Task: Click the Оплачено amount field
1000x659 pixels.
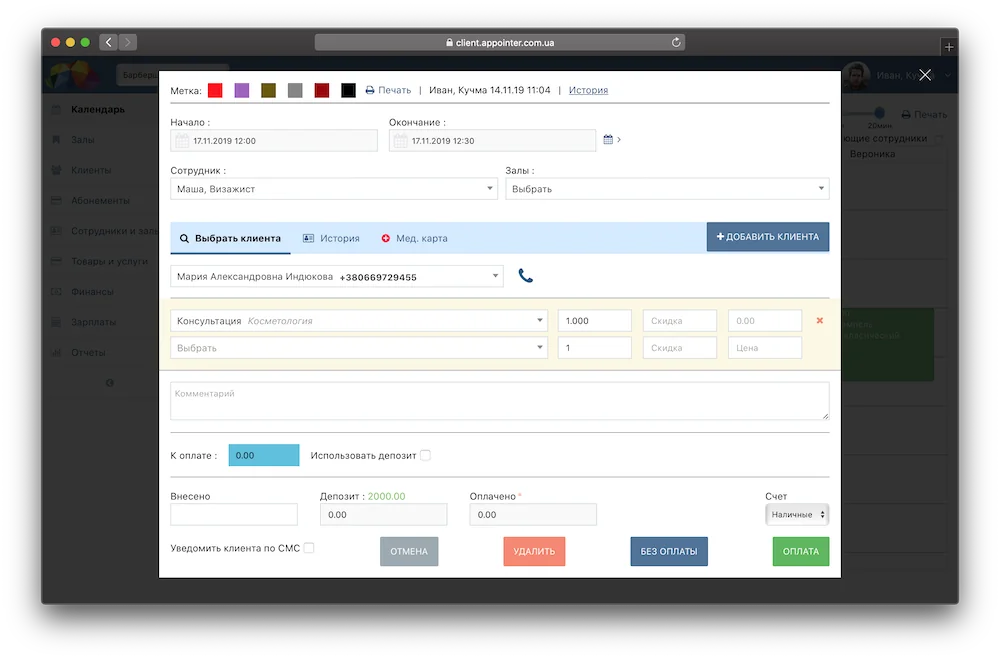Action: click(533, 514)
